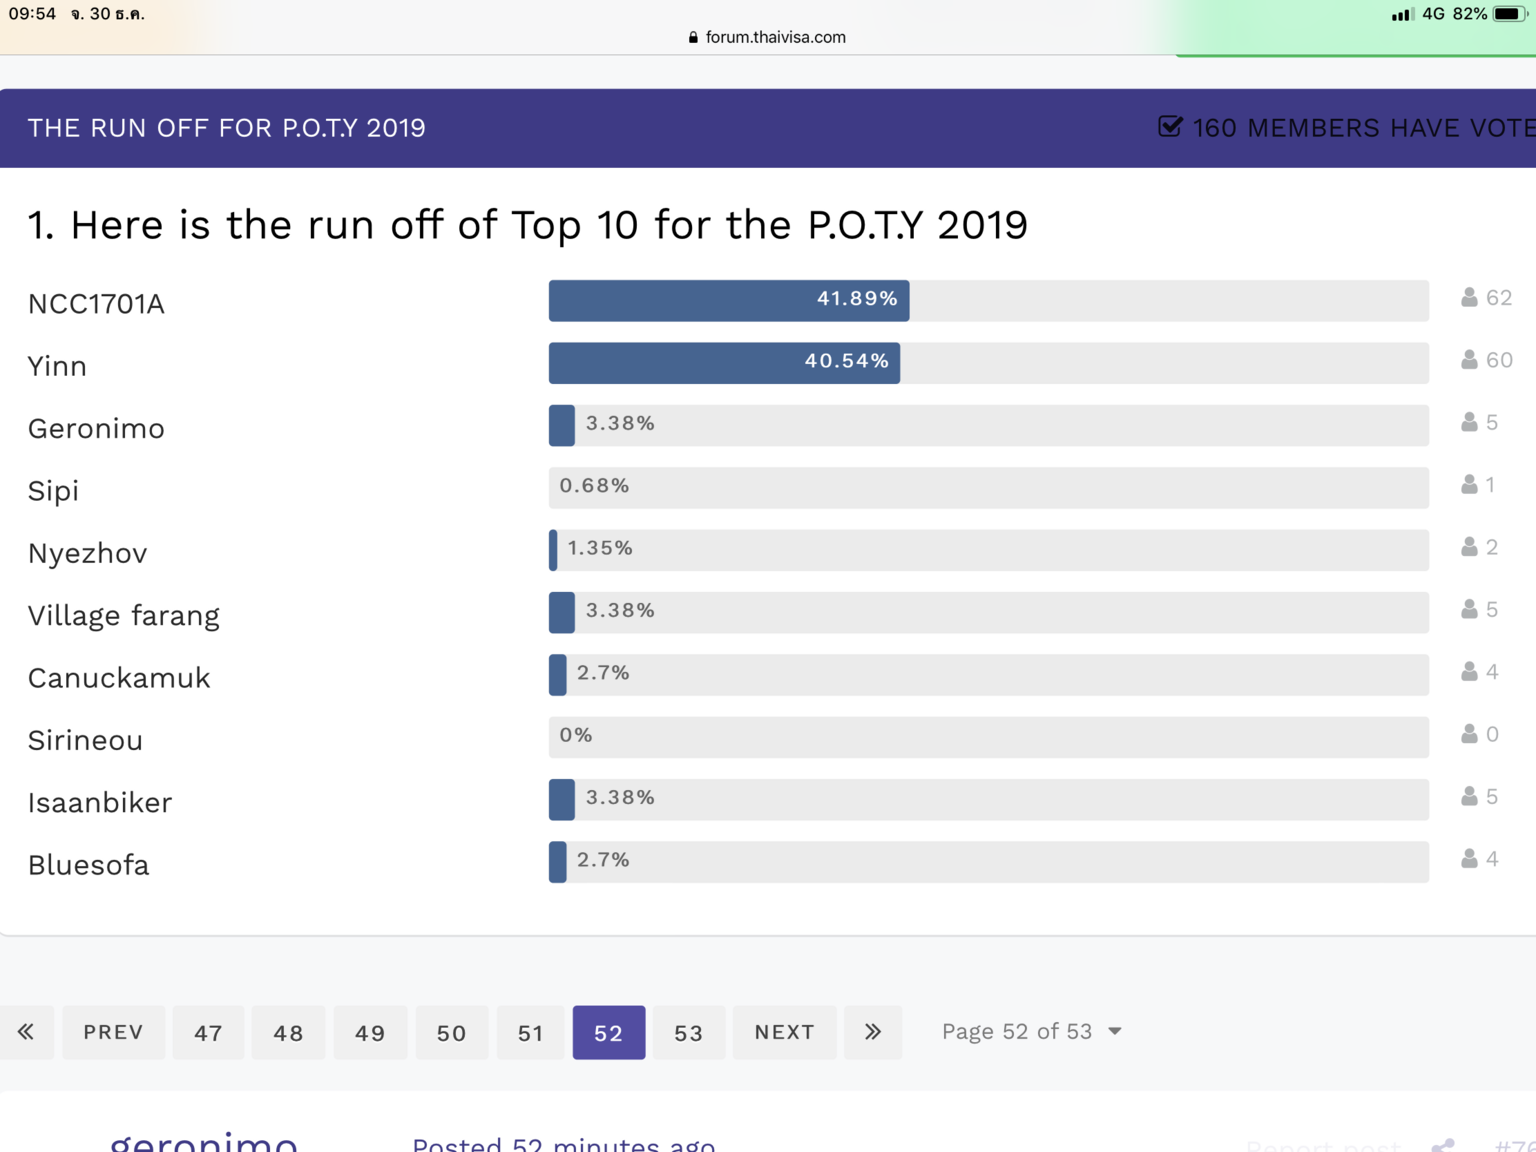Click voter icon beside Yinn's 60 votes

[1469, 360]
